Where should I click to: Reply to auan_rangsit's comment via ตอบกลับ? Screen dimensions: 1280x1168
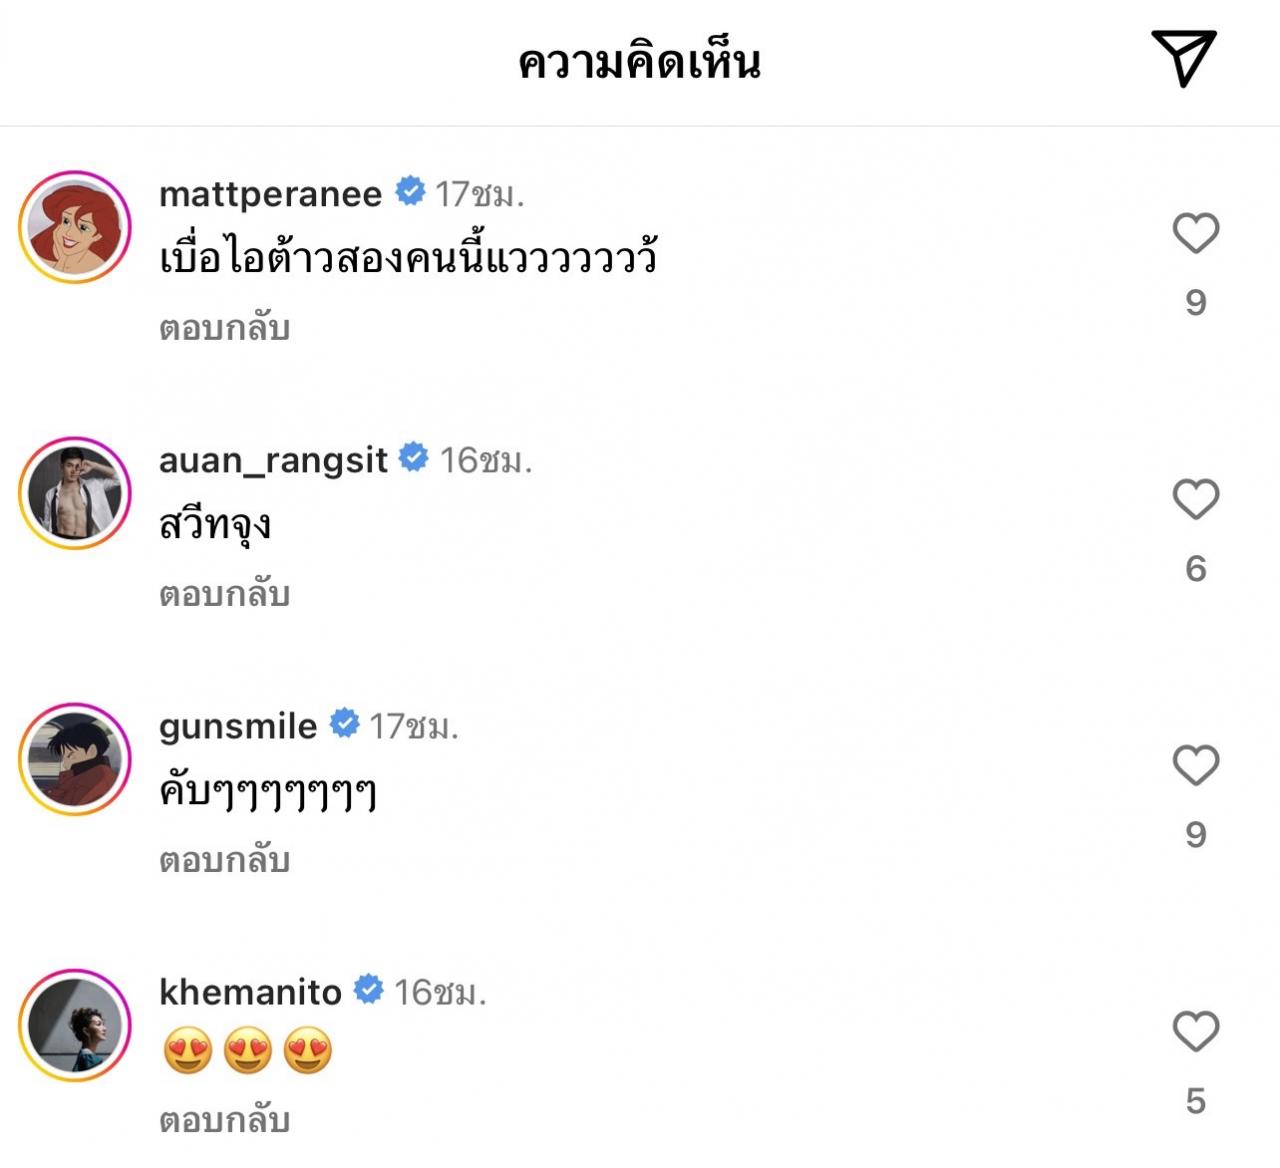[x=224, y=594]
